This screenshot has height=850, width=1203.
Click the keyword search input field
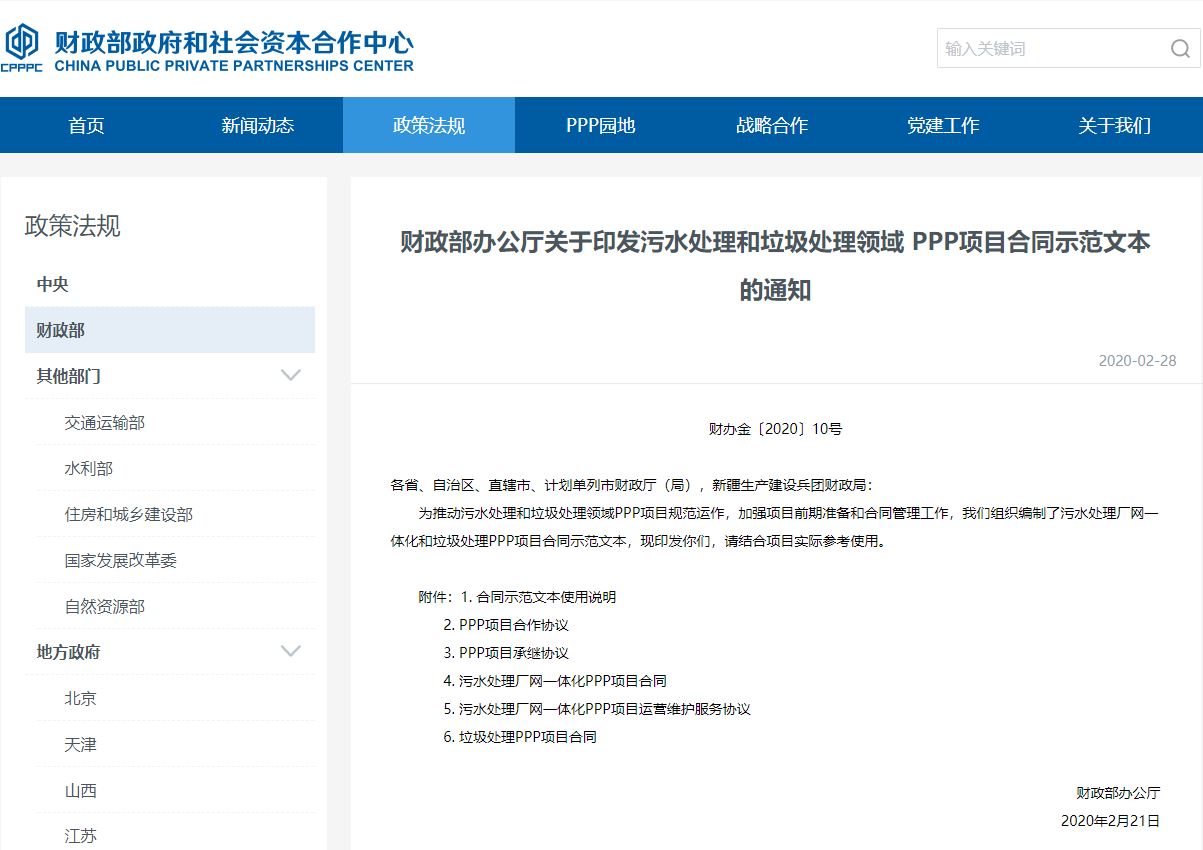coord(1068,48)
